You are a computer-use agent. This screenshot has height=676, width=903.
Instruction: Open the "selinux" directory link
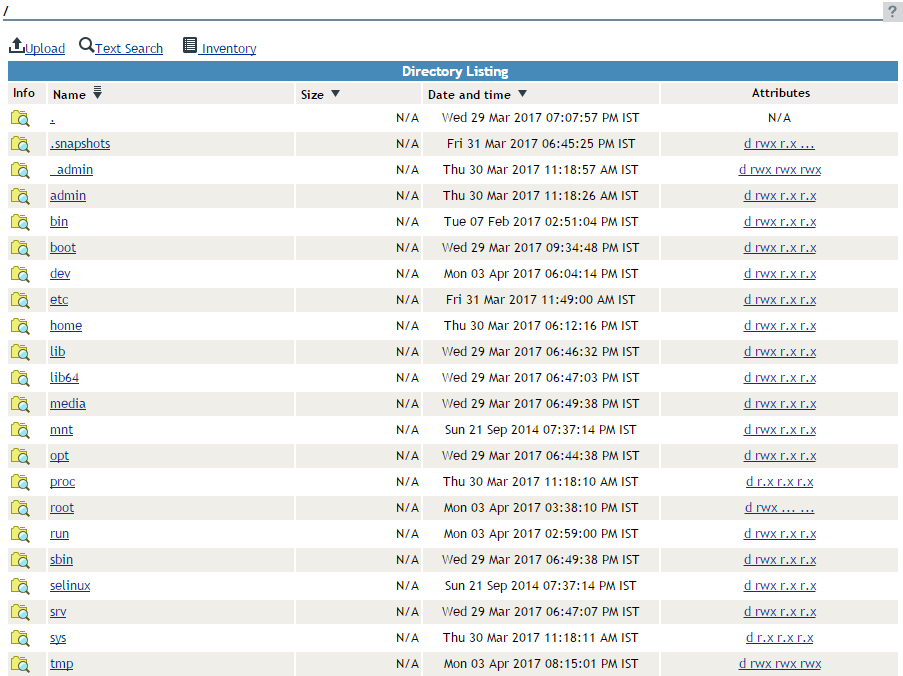69,585
